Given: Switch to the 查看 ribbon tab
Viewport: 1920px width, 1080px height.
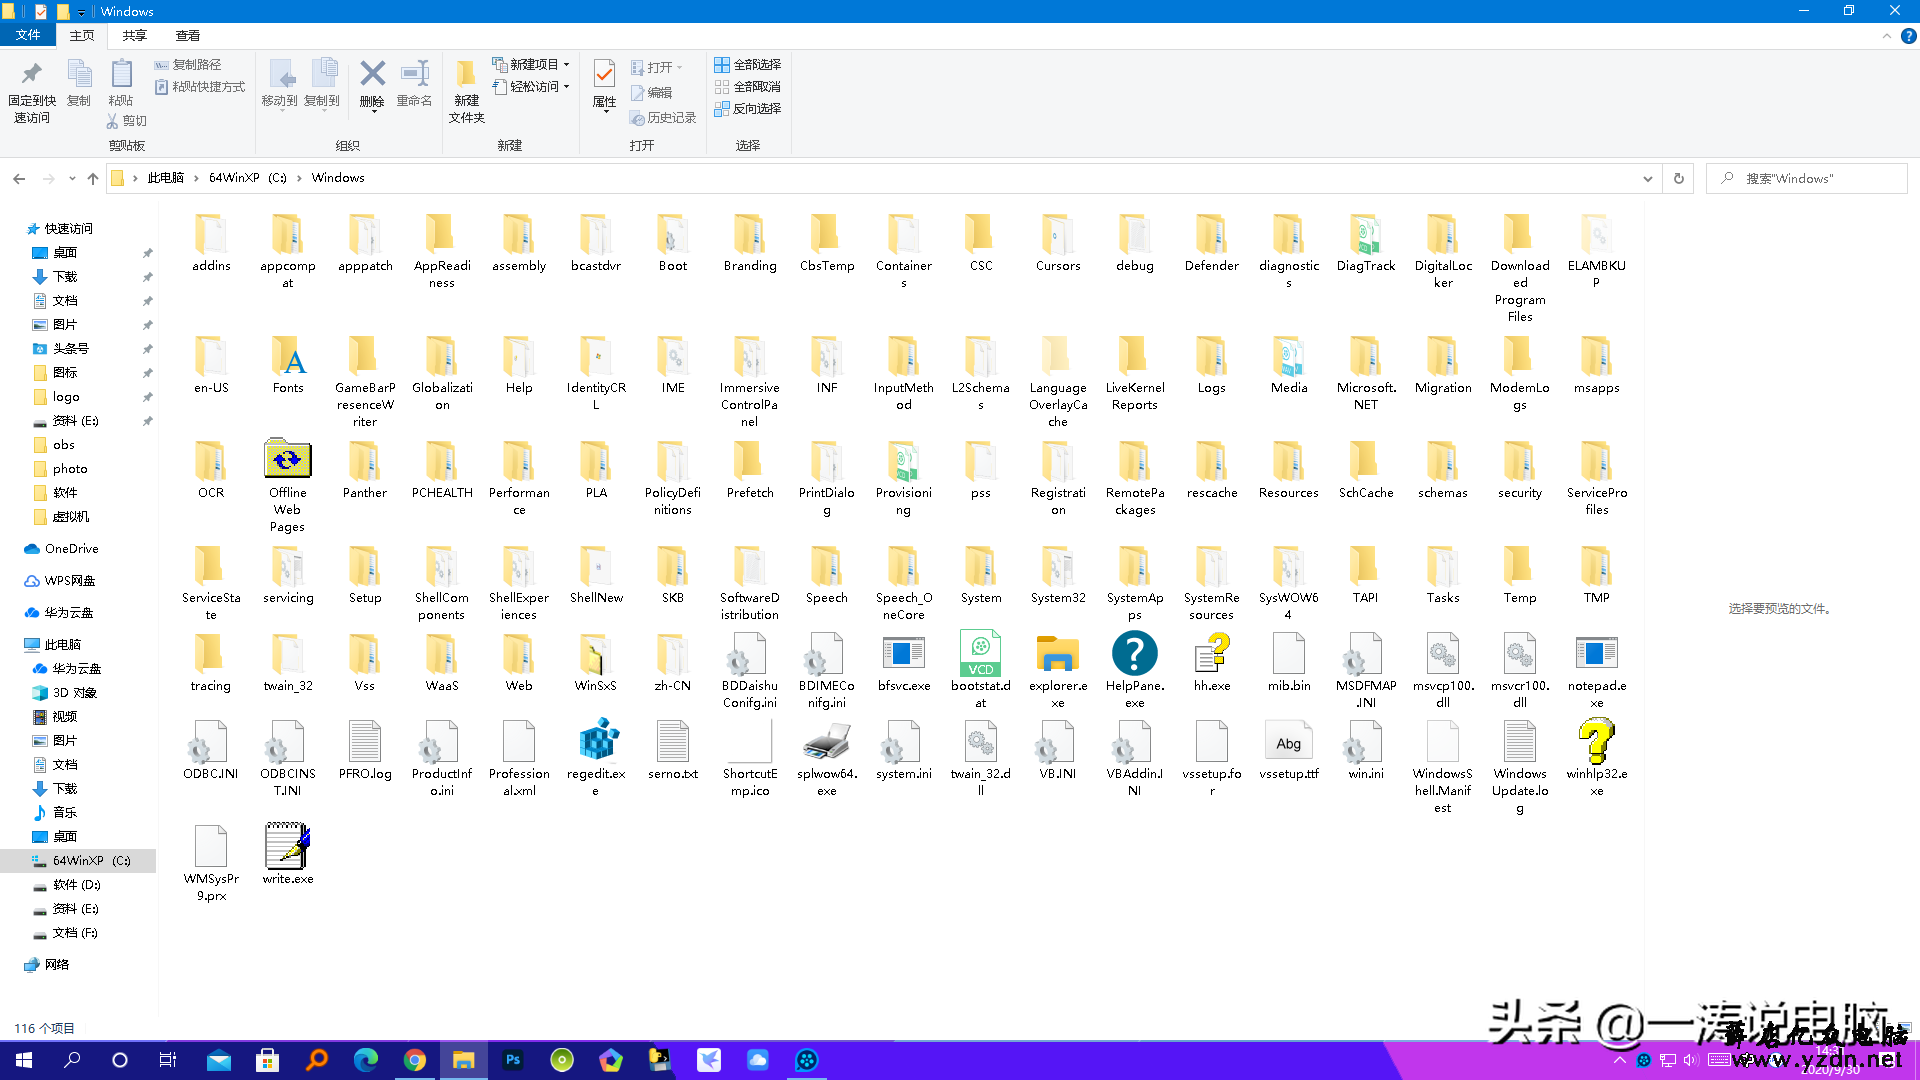Looking at the screenshot, I should click(x=188, y=35).
